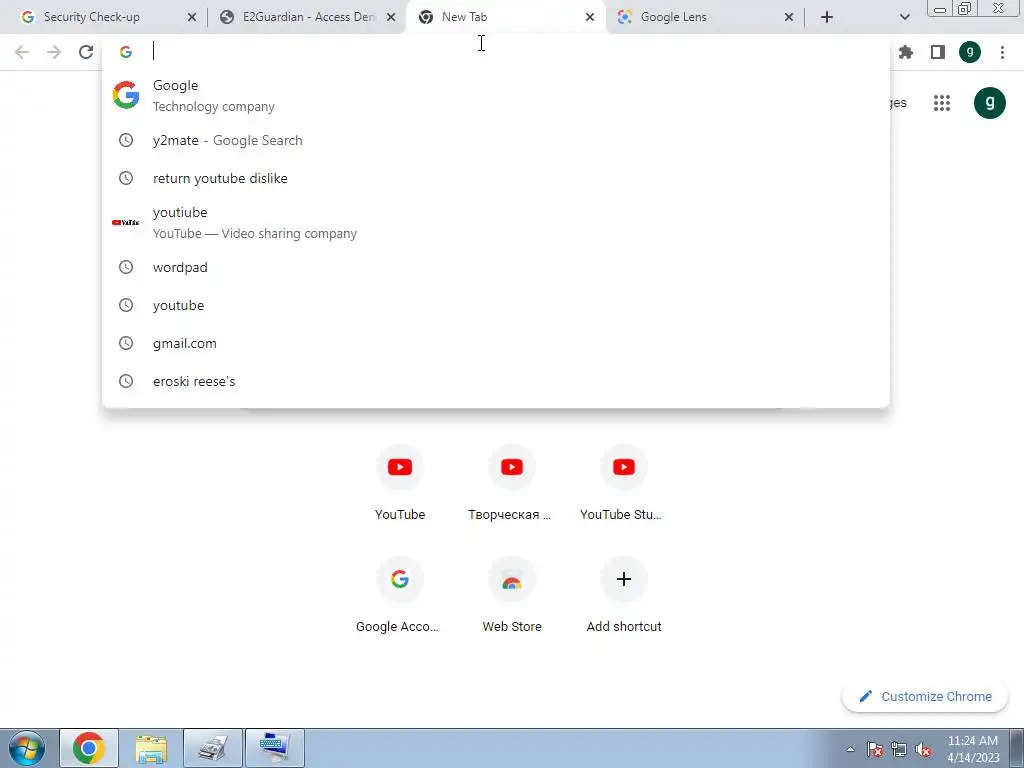Choose the youtube history suggestion
Image resolution: width=1024 pixels, height=768 pixels.
point(496,305)
